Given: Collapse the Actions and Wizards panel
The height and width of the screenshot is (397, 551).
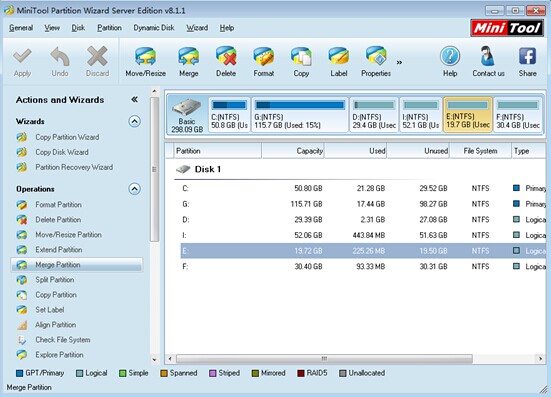Looking at the screenshot, I should [134, 100].
